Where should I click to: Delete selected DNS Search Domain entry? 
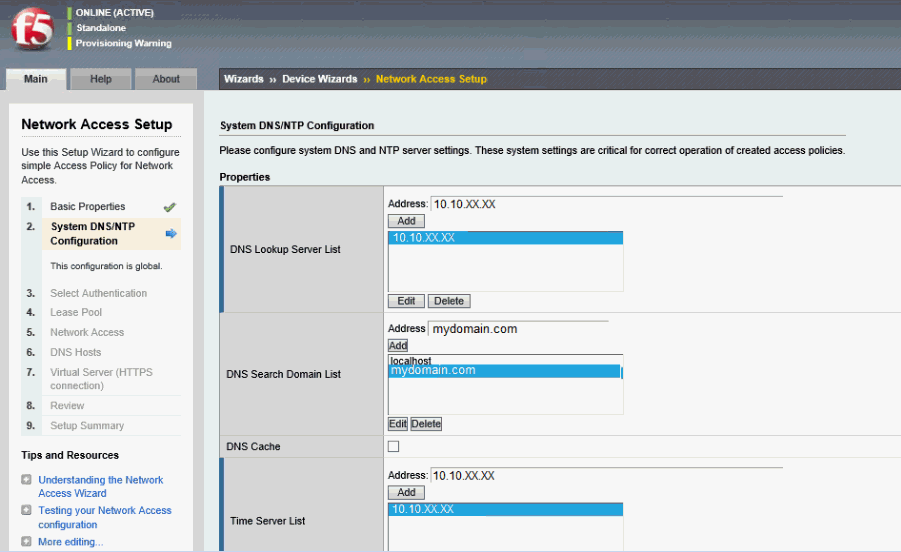pos(426,424)
